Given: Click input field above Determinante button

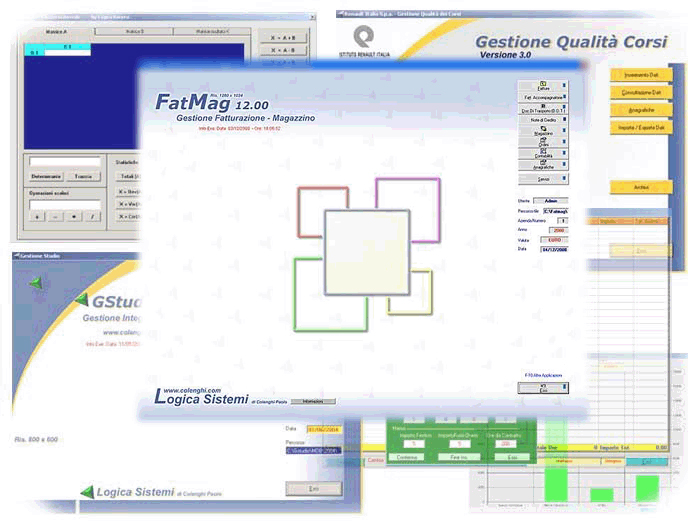Looking at the screenshot, I should point(65,162).
